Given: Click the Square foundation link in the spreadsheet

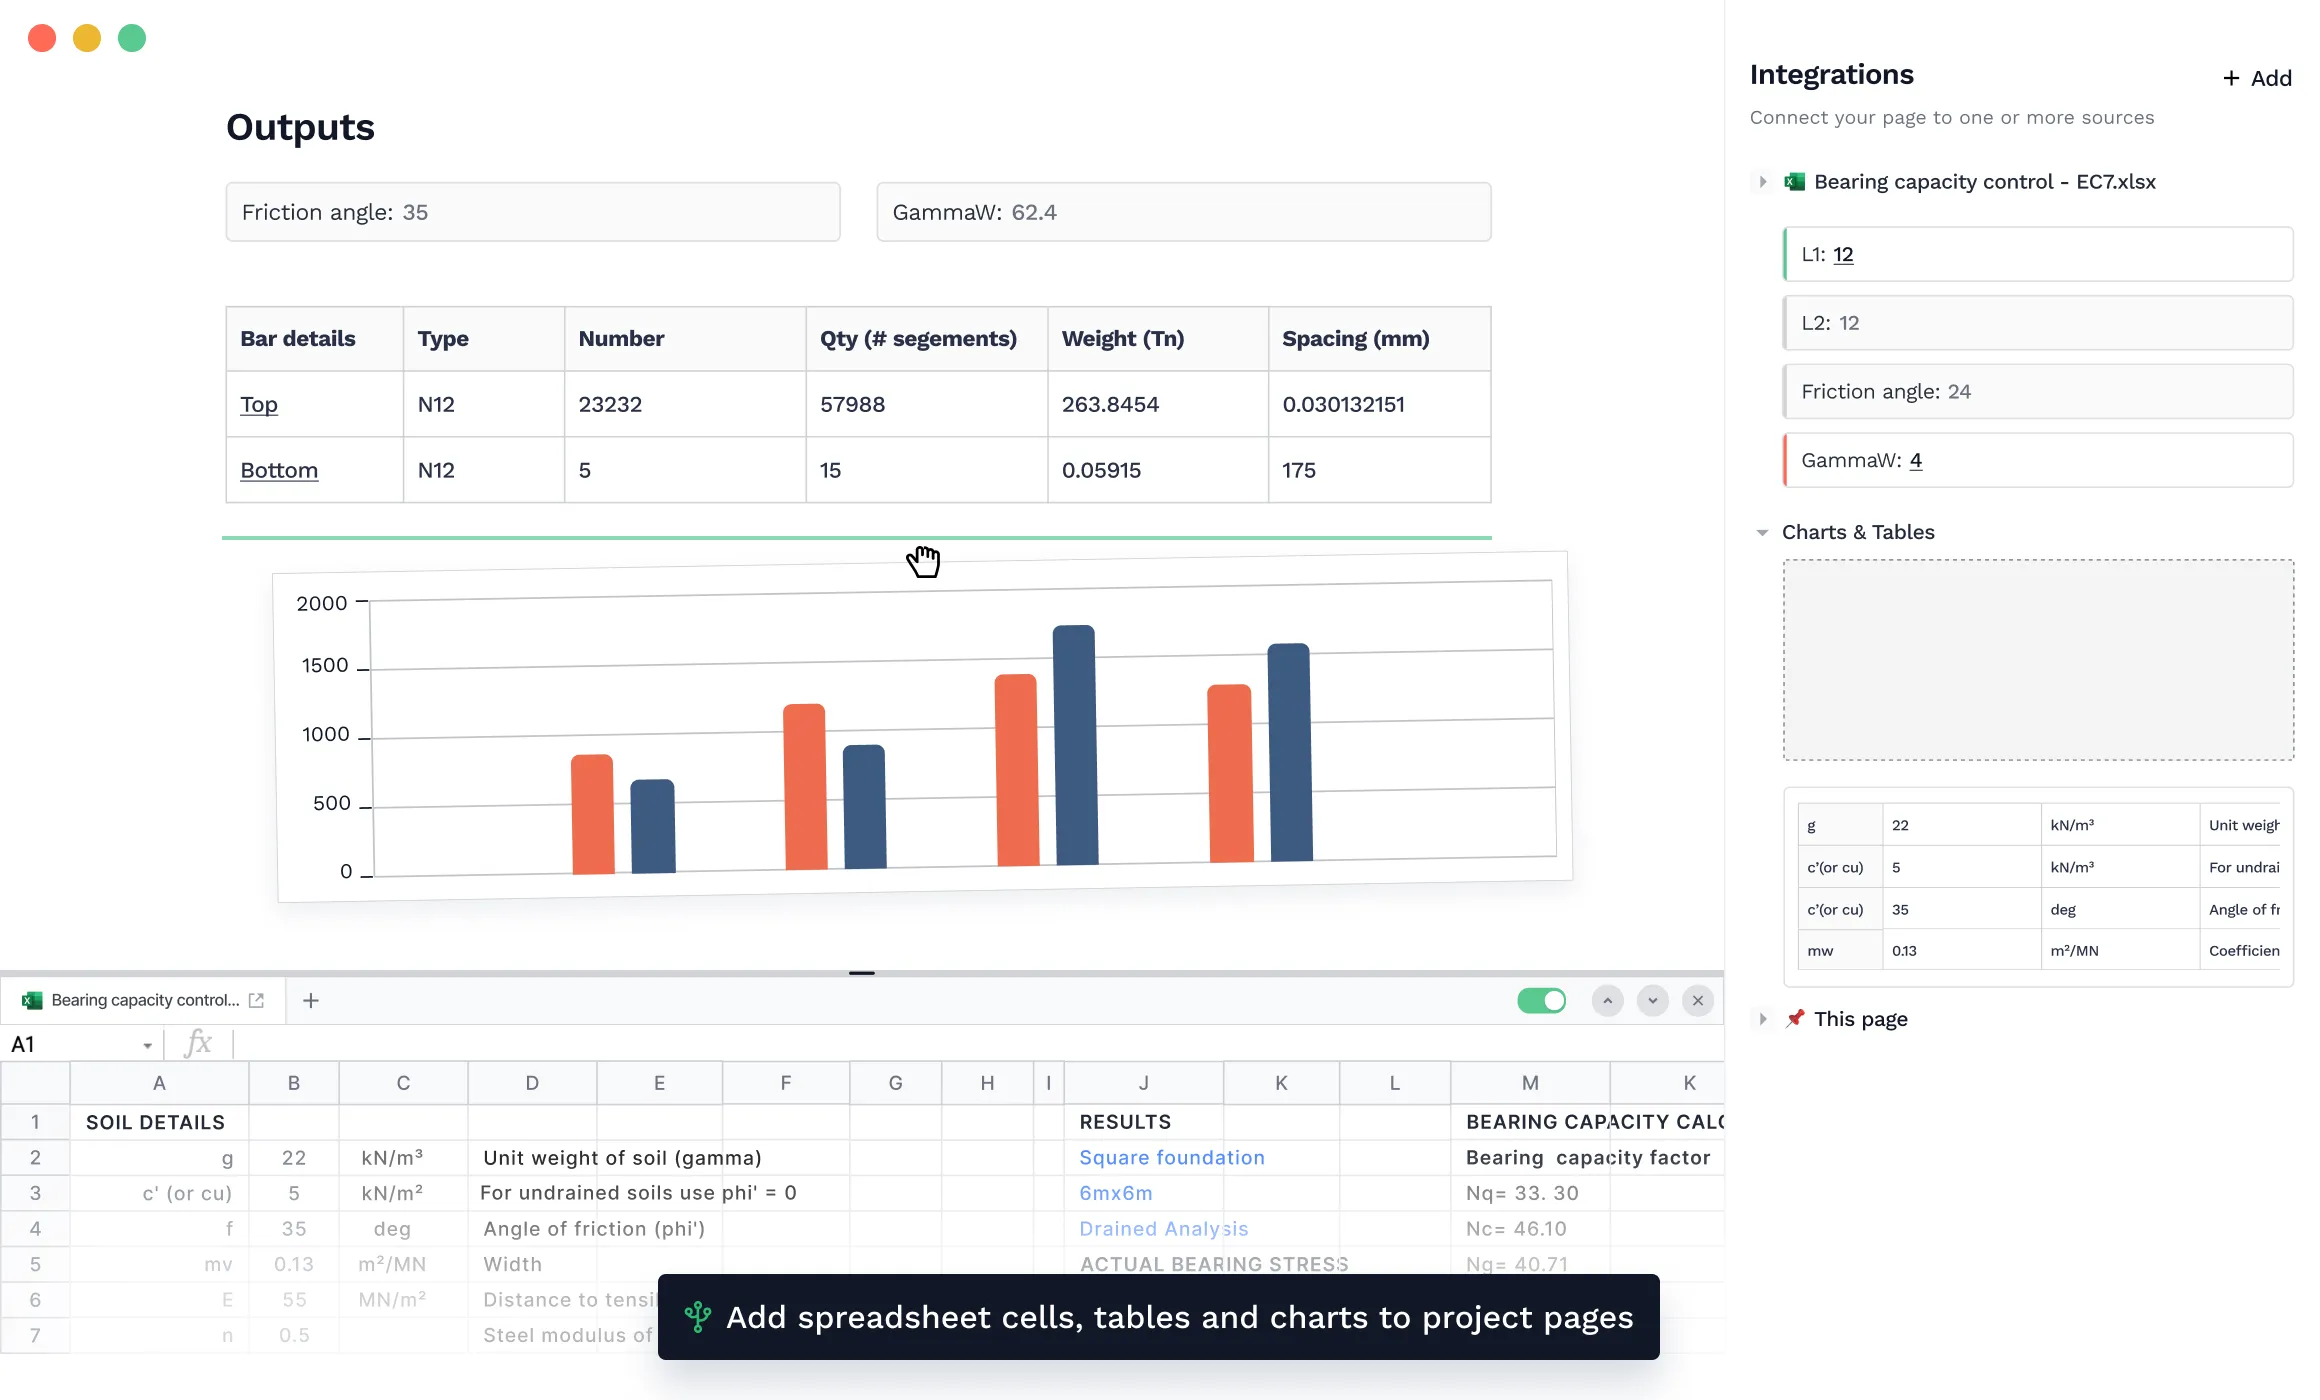Looking at the screenshot, I should pyautogui.click(x=1171, y=1157).
